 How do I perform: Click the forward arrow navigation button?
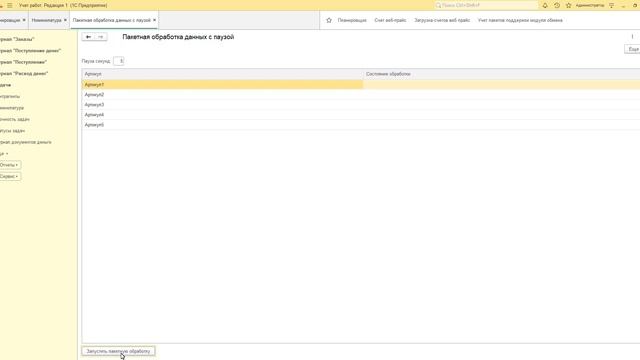101,37
